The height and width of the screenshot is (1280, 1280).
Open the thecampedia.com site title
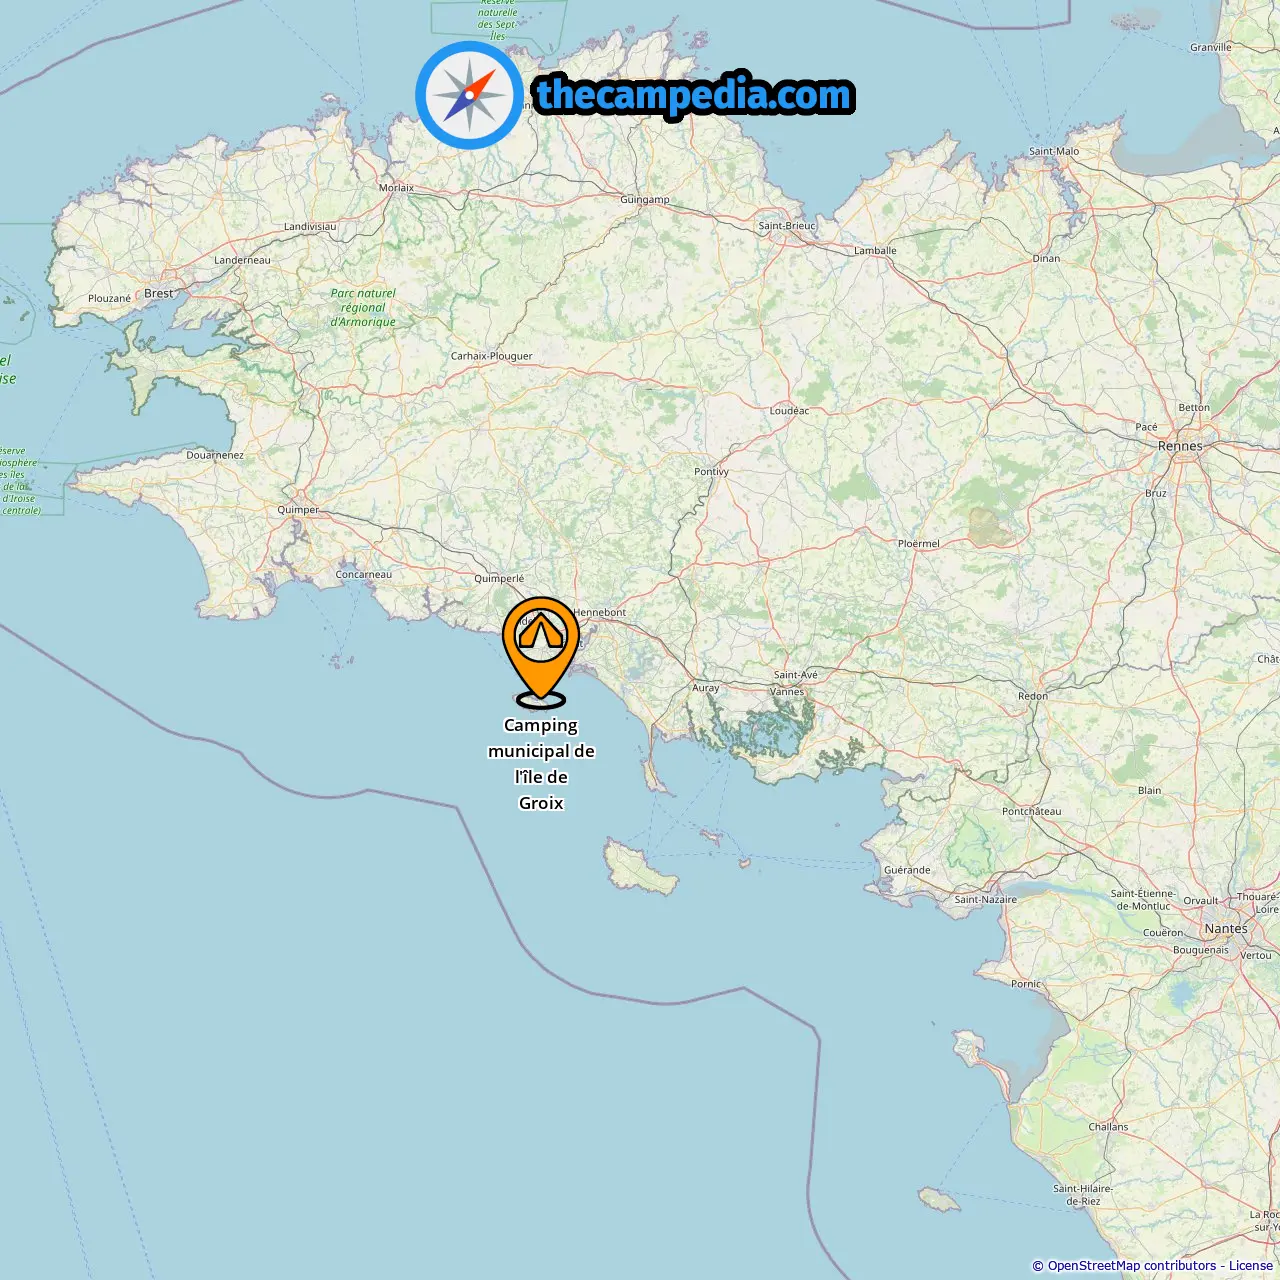click(x=694, y=95)
